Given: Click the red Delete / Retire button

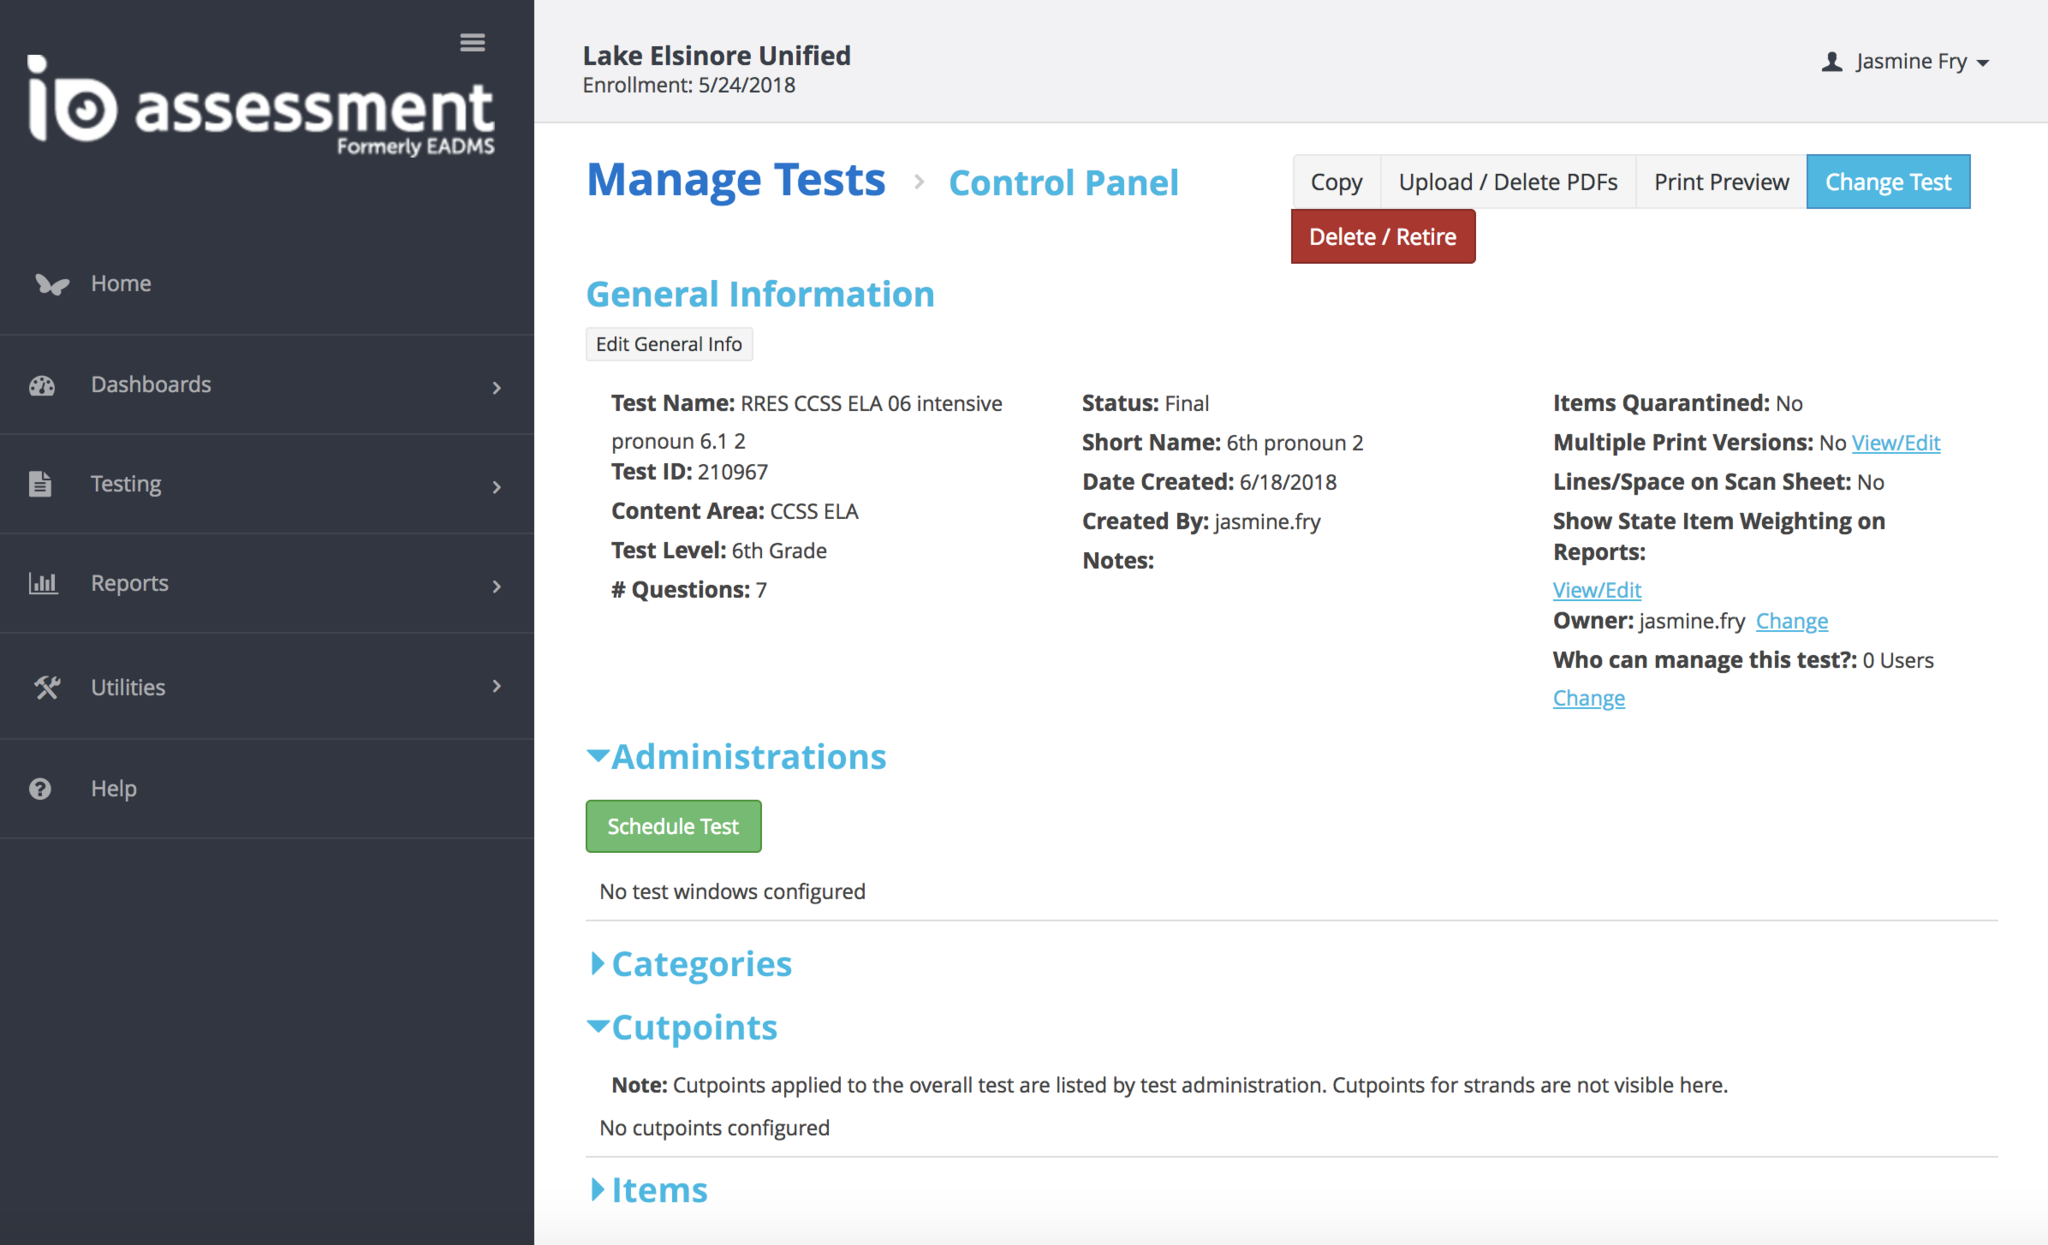Looking at the screenshot, I should coord(1382,237).
